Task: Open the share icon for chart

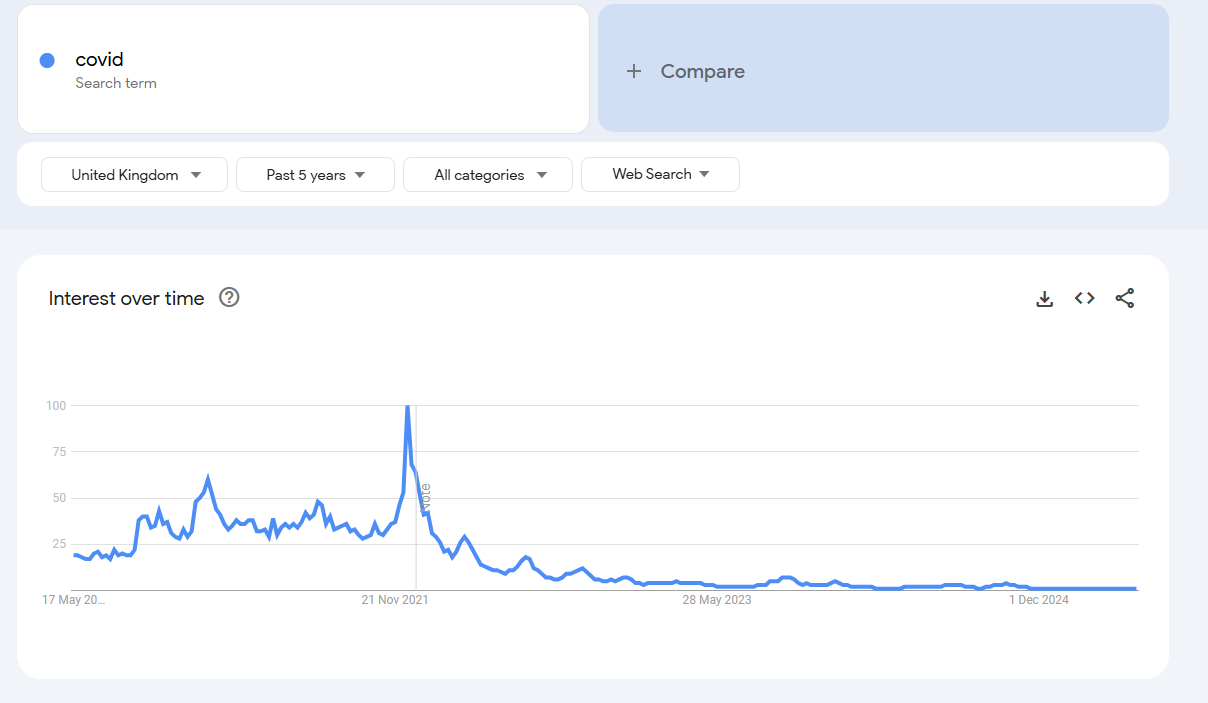Action: pyautogui.click(x=1125, y=298)
